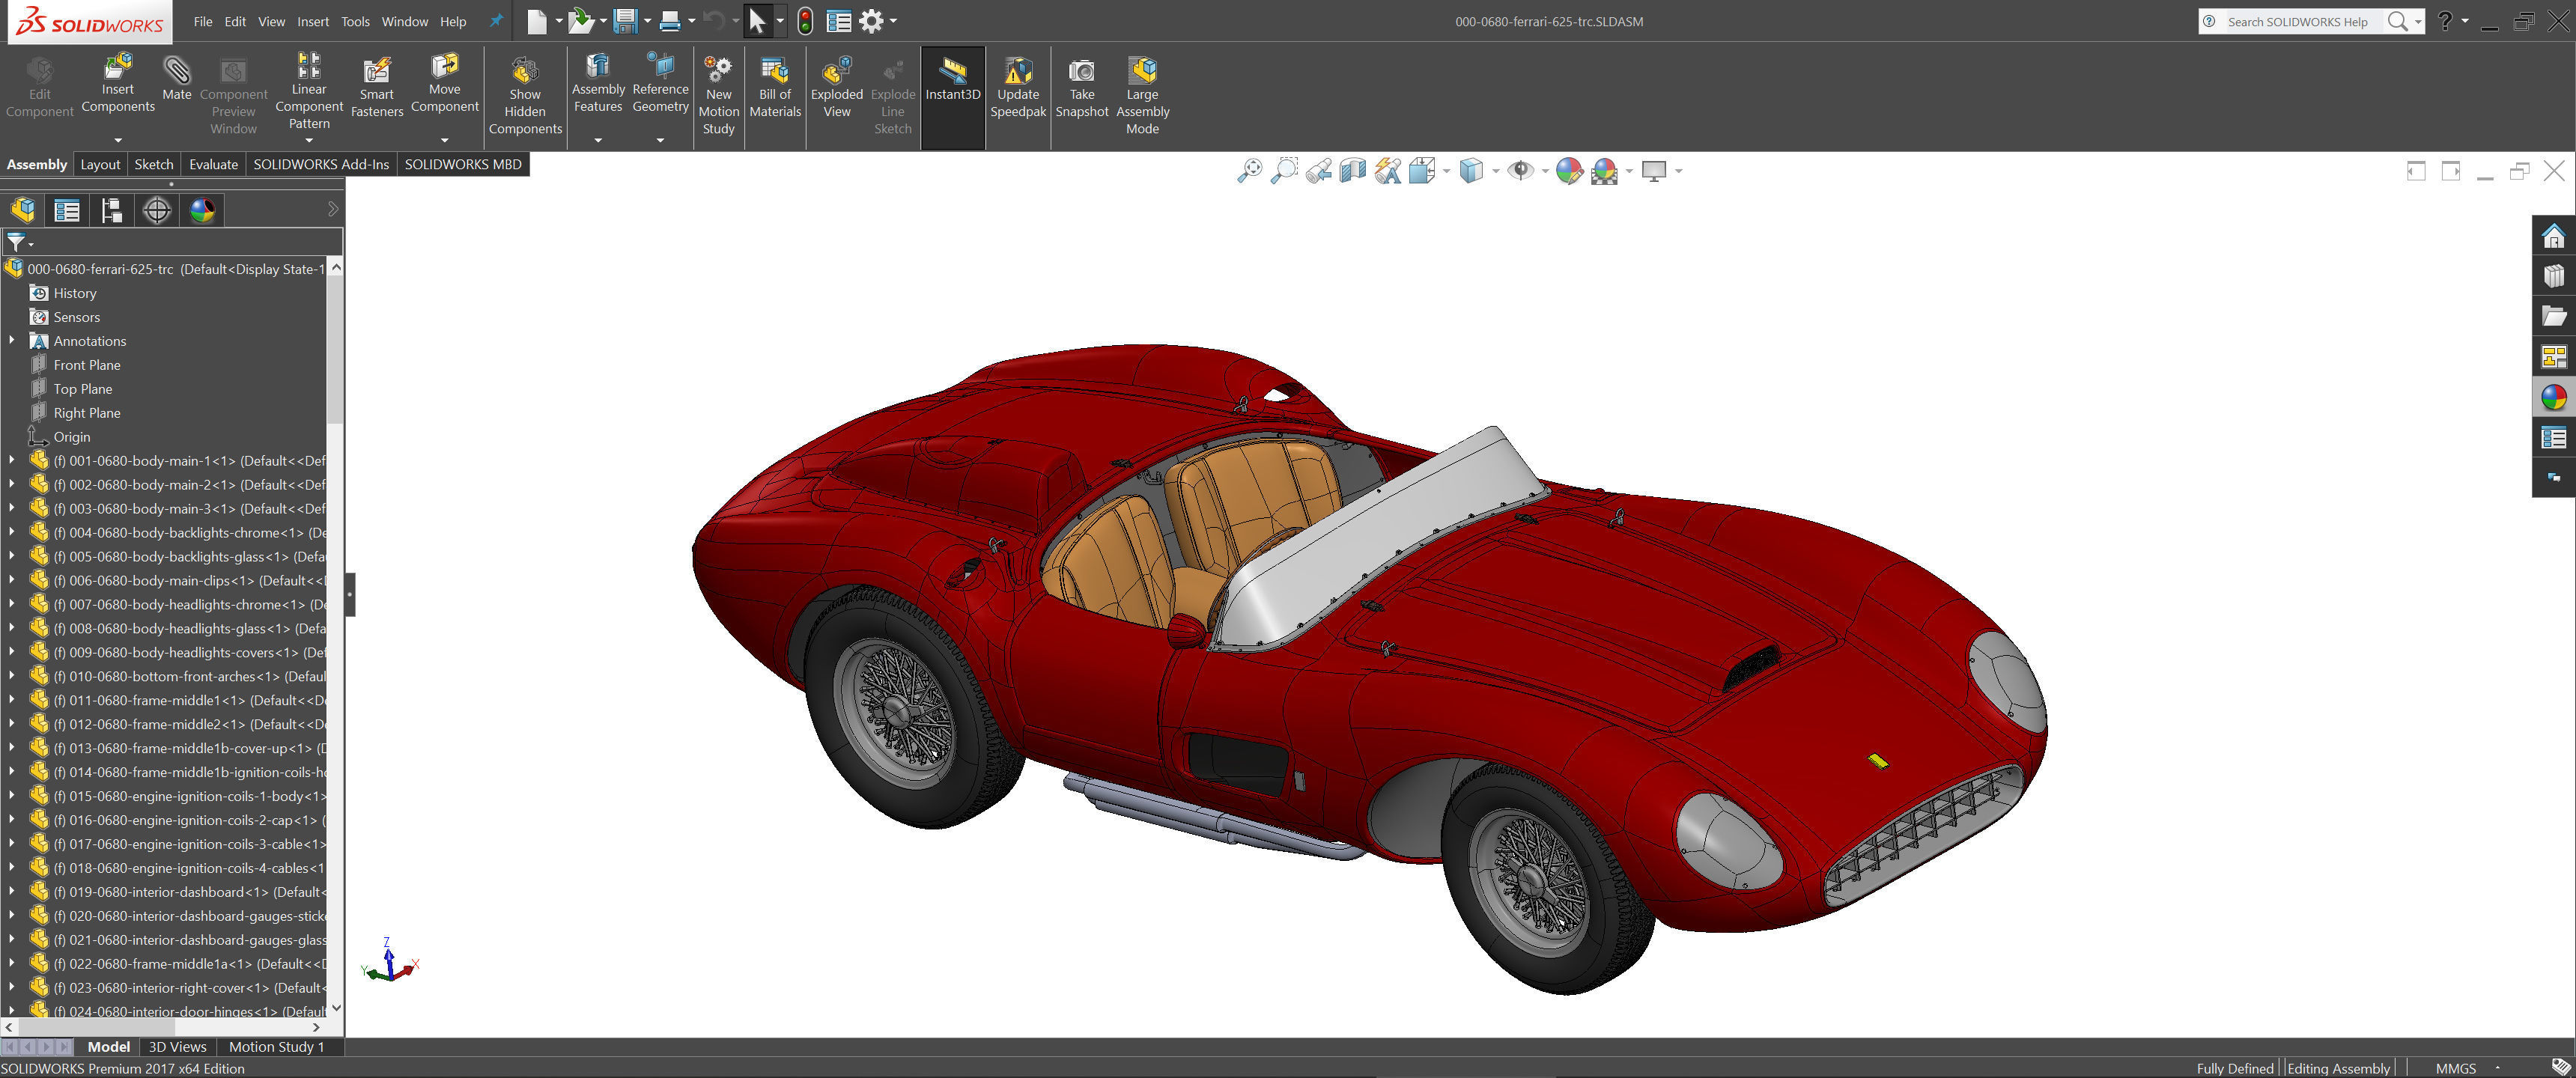Open Linear Component Pattern tool
This screenshot has height=1078, width=2576.
(x=309, y=92)
